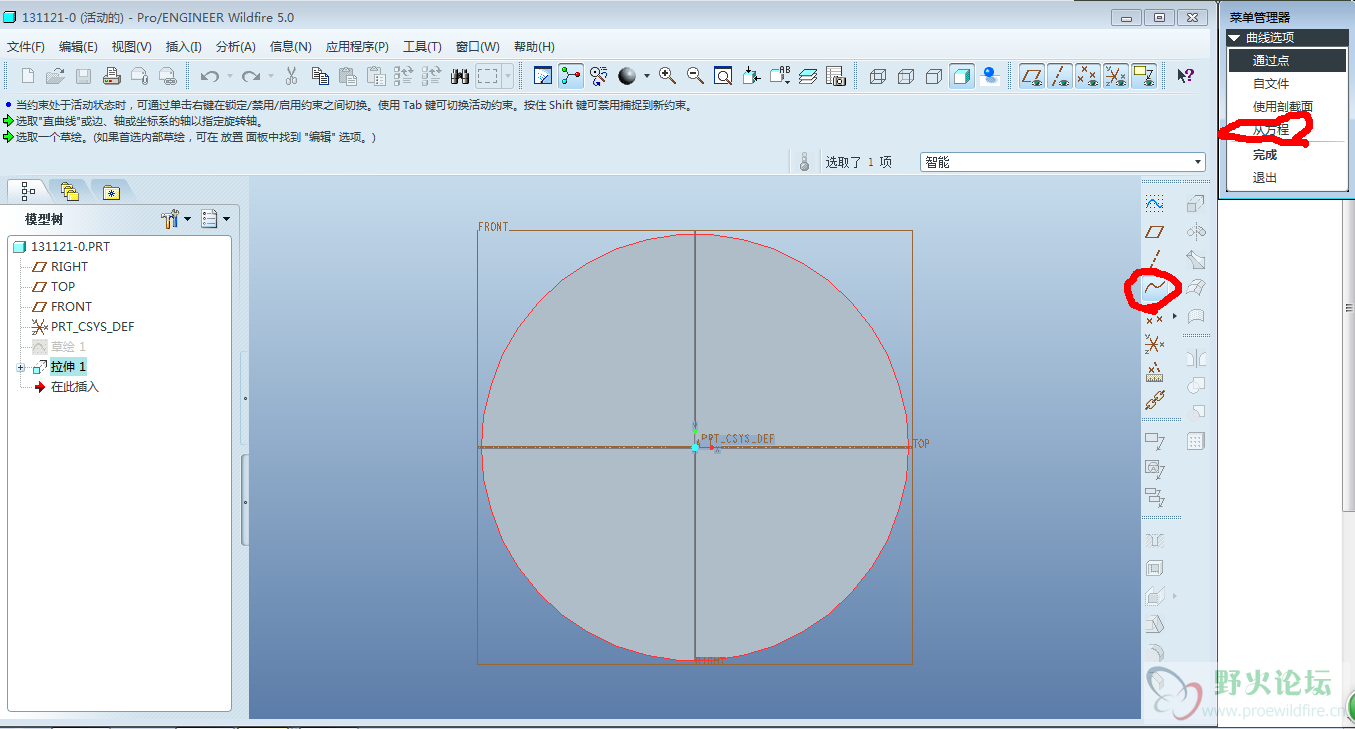Click the Extrude tool icon
Viewport: 1355px width, 729px height.
[x=1195, y=203]
